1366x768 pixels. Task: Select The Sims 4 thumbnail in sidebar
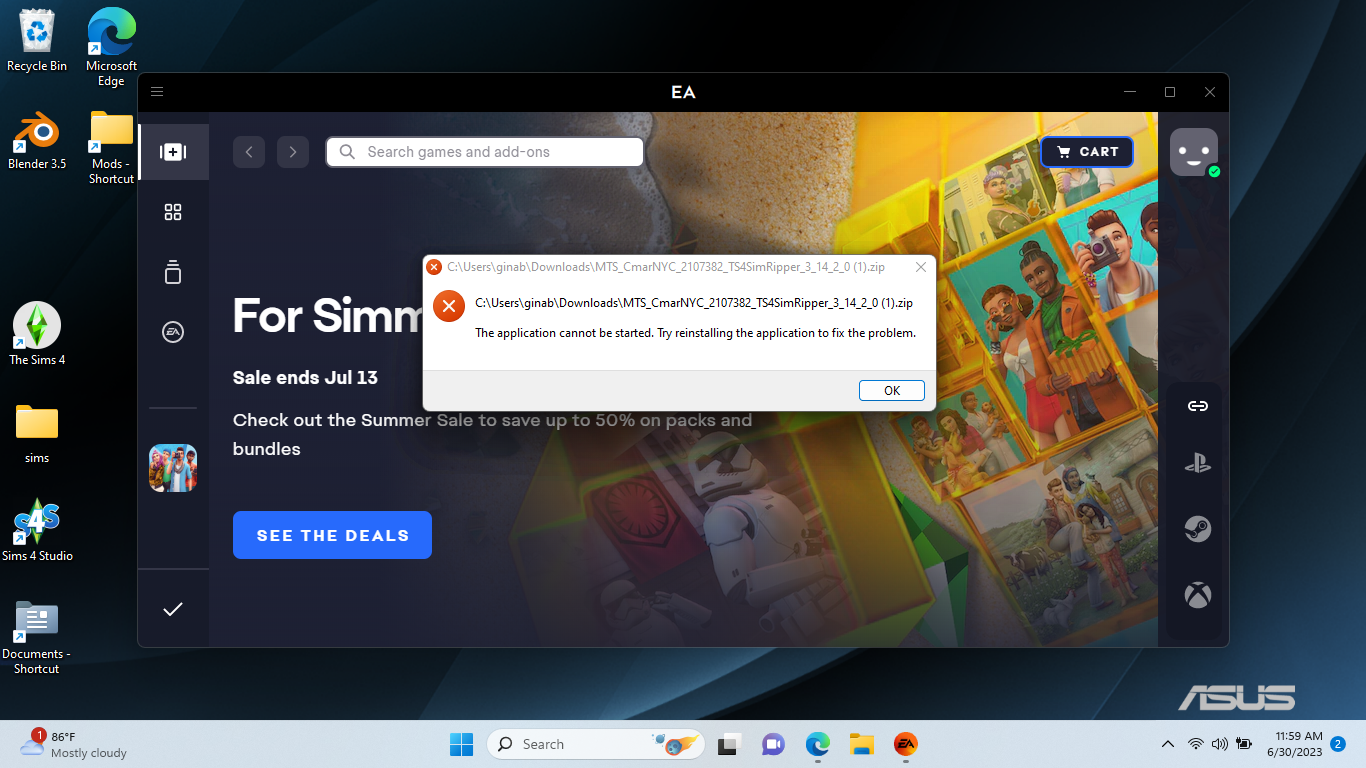click(172, 467)
